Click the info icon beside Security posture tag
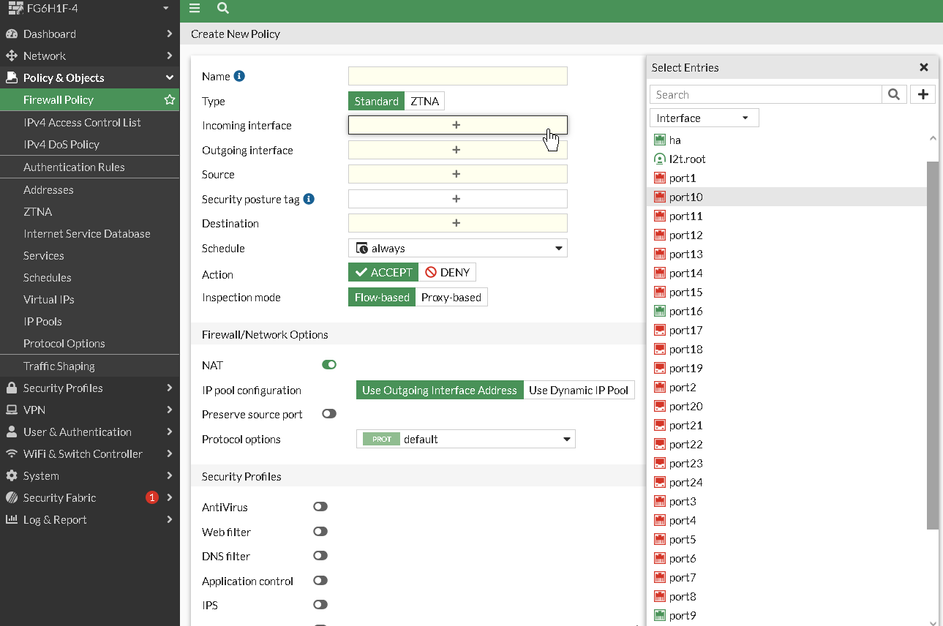The image size is (943, 626). pos(309,199)
